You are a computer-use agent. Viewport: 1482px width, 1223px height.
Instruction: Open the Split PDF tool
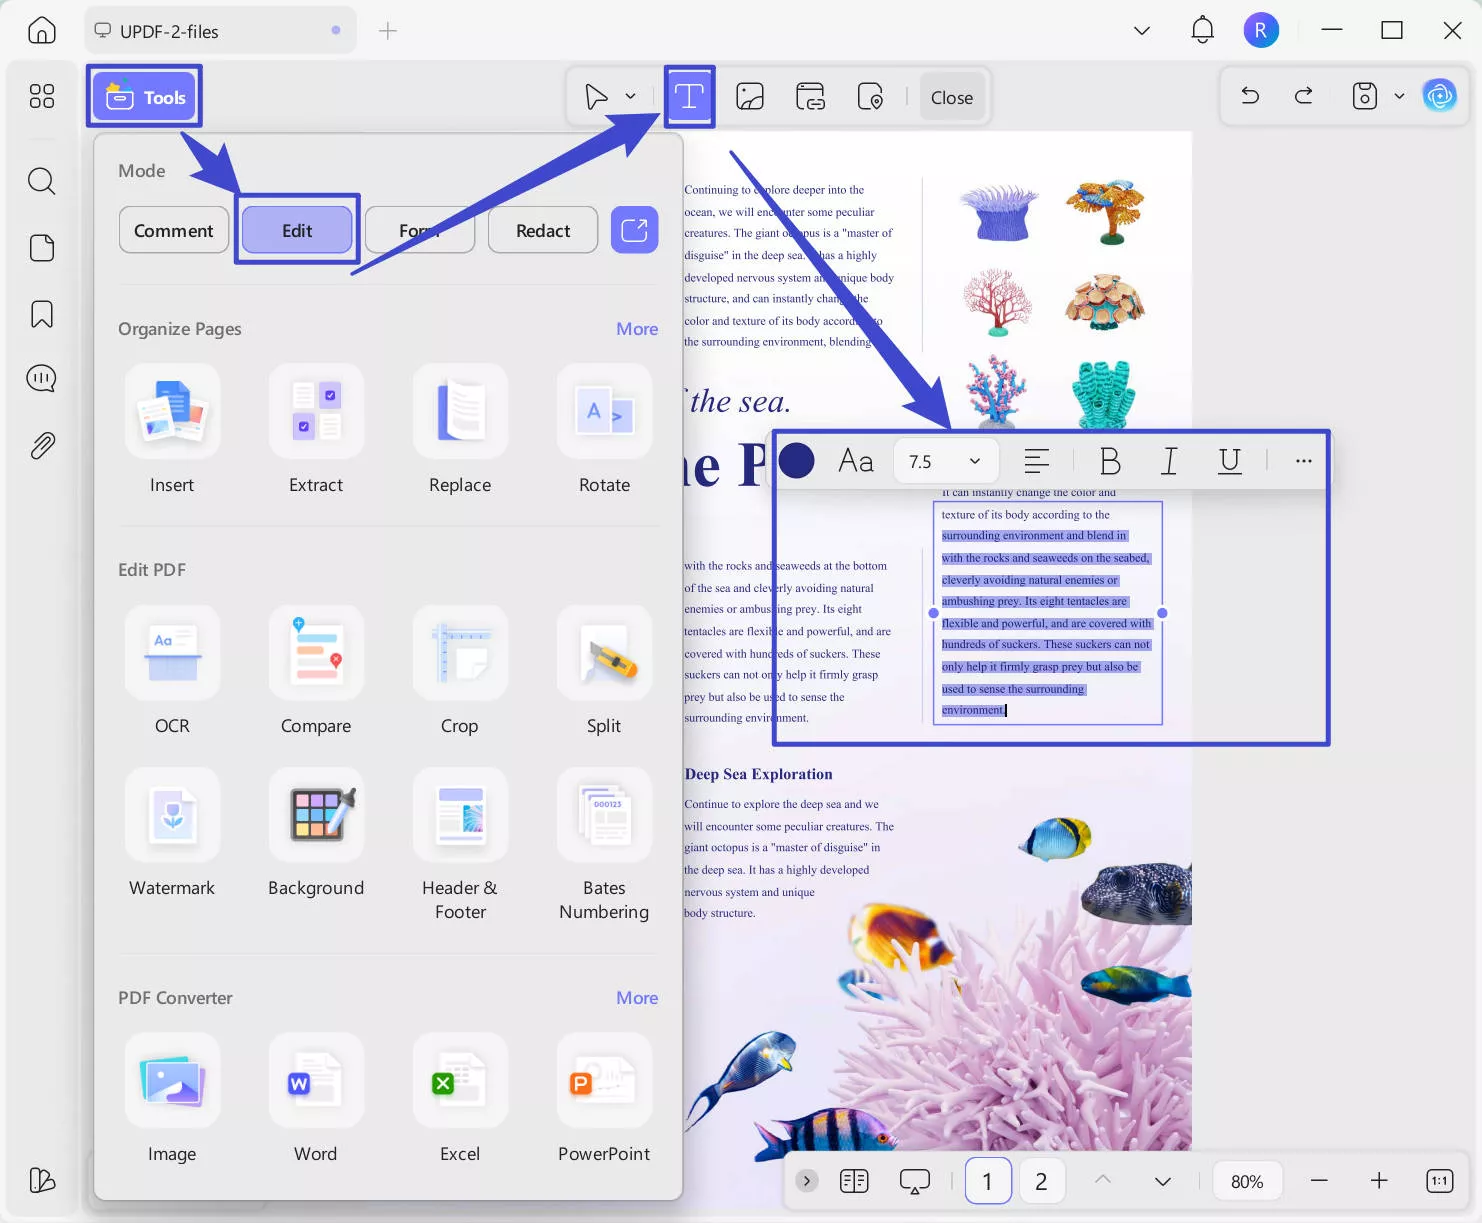pyautogui.click(x=604, y=671)
